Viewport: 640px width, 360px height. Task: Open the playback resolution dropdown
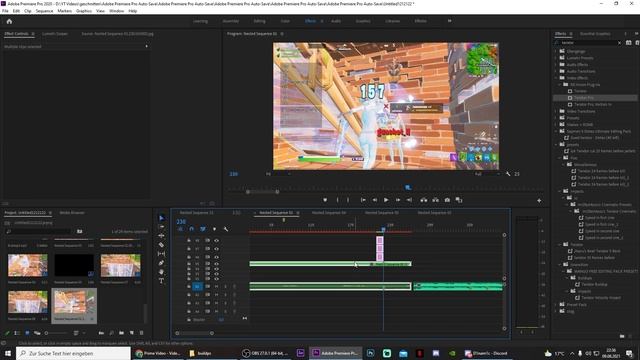pyautogui.click(x=487, y=174)
